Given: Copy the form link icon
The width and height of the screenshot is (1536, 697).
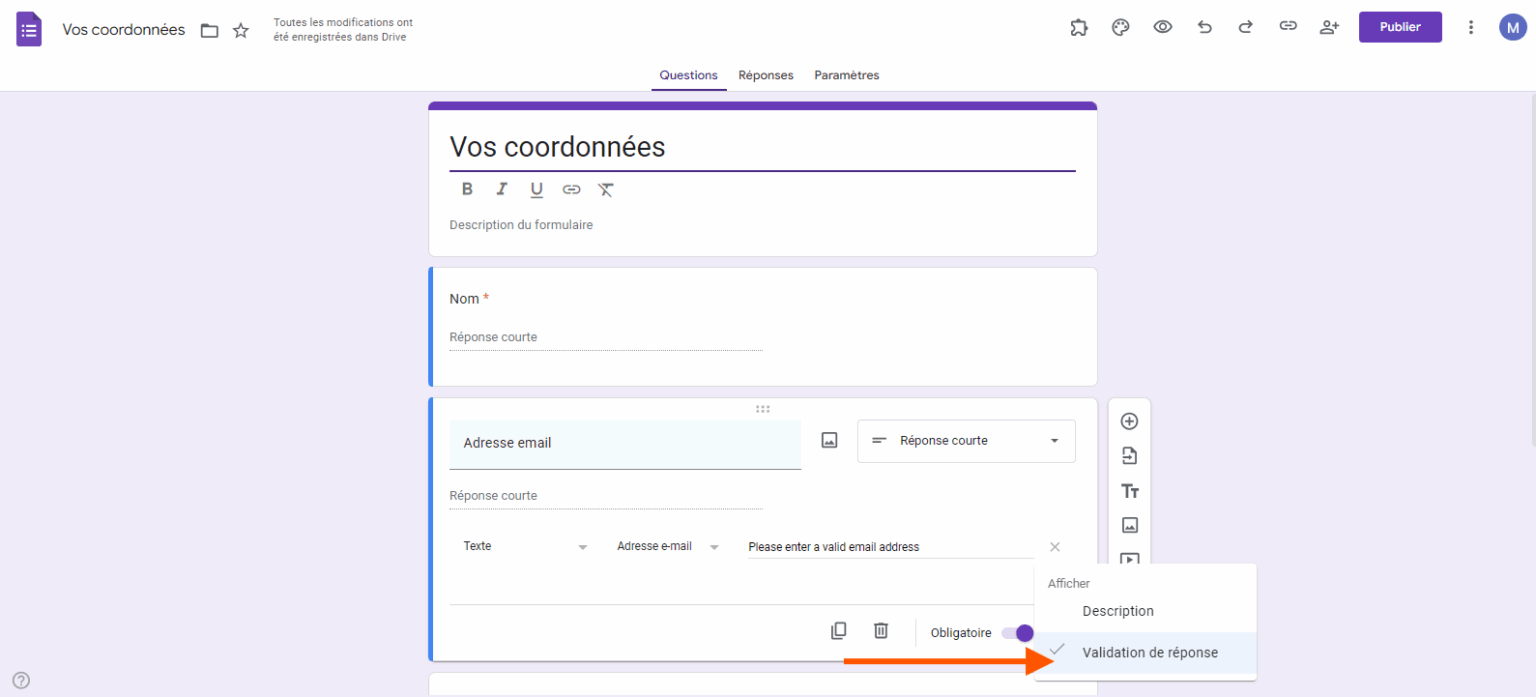Looking at the screenshot, I should 1288,27.
